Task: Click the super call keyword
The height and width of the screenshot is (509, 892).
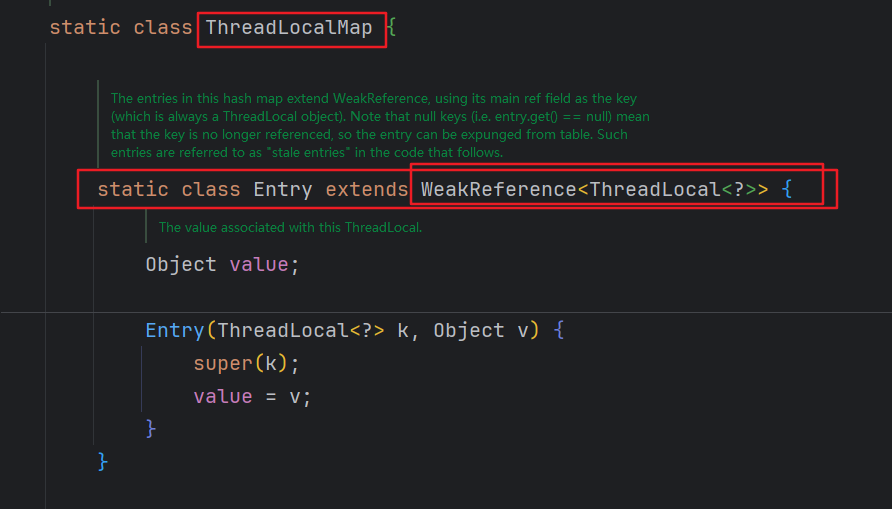Action: pos(223,363)
